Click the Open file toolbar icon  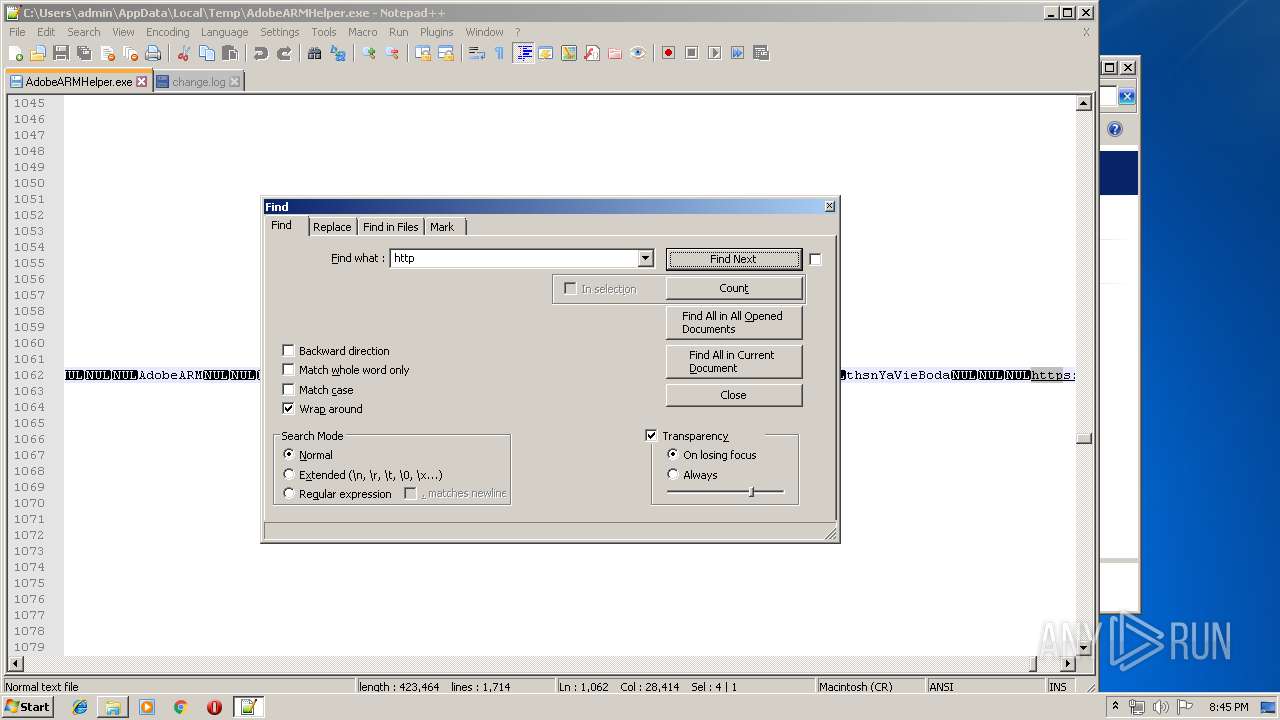pyautogui.click(x=38, y=53)
